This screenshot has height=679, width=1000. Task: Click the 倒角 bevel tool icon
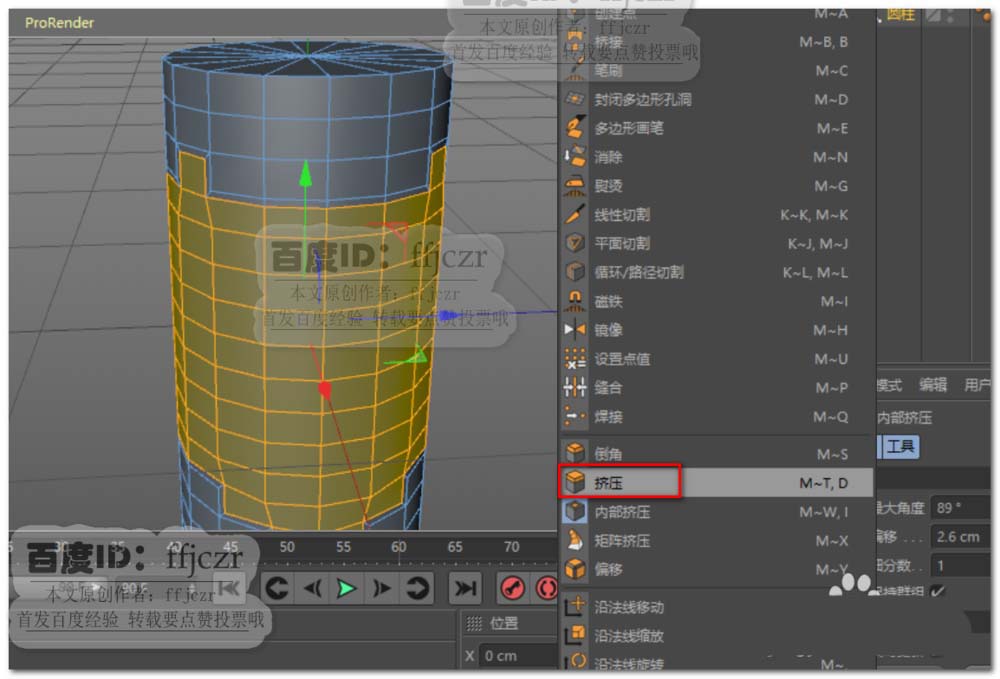click(x=575, y=454)
